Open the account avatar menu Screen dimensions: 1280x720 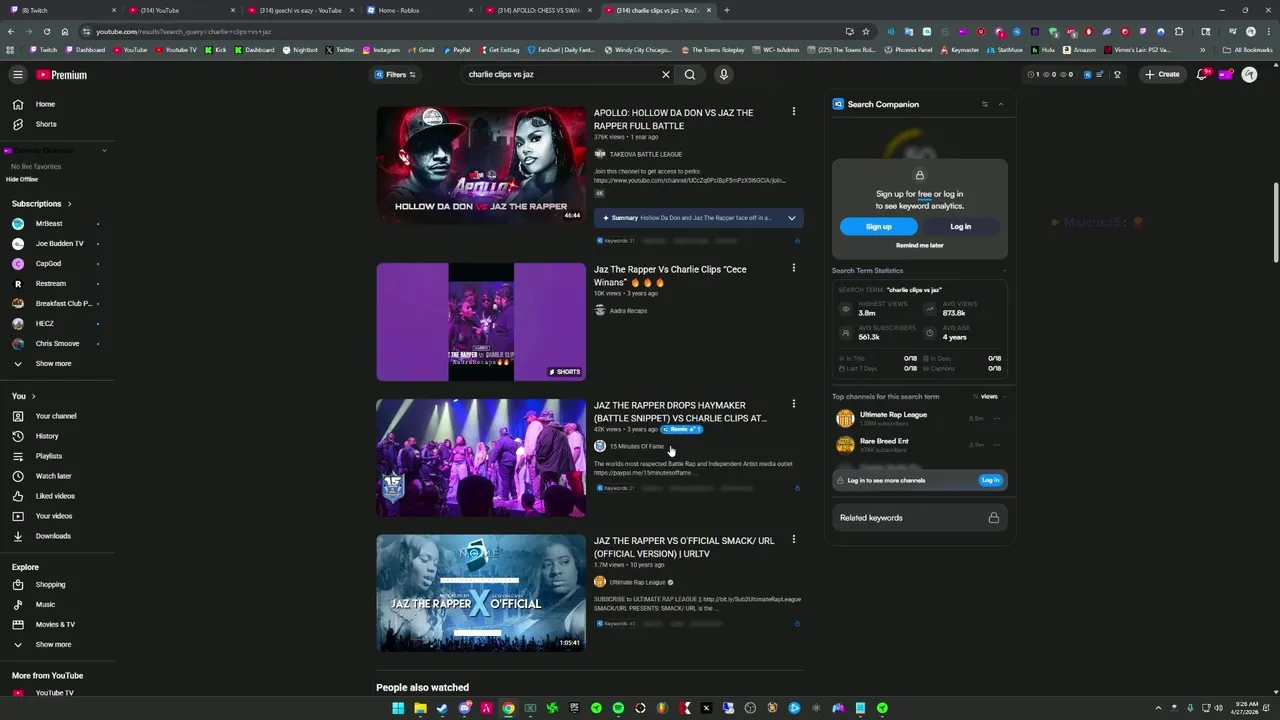click(x=1249, y=74)
